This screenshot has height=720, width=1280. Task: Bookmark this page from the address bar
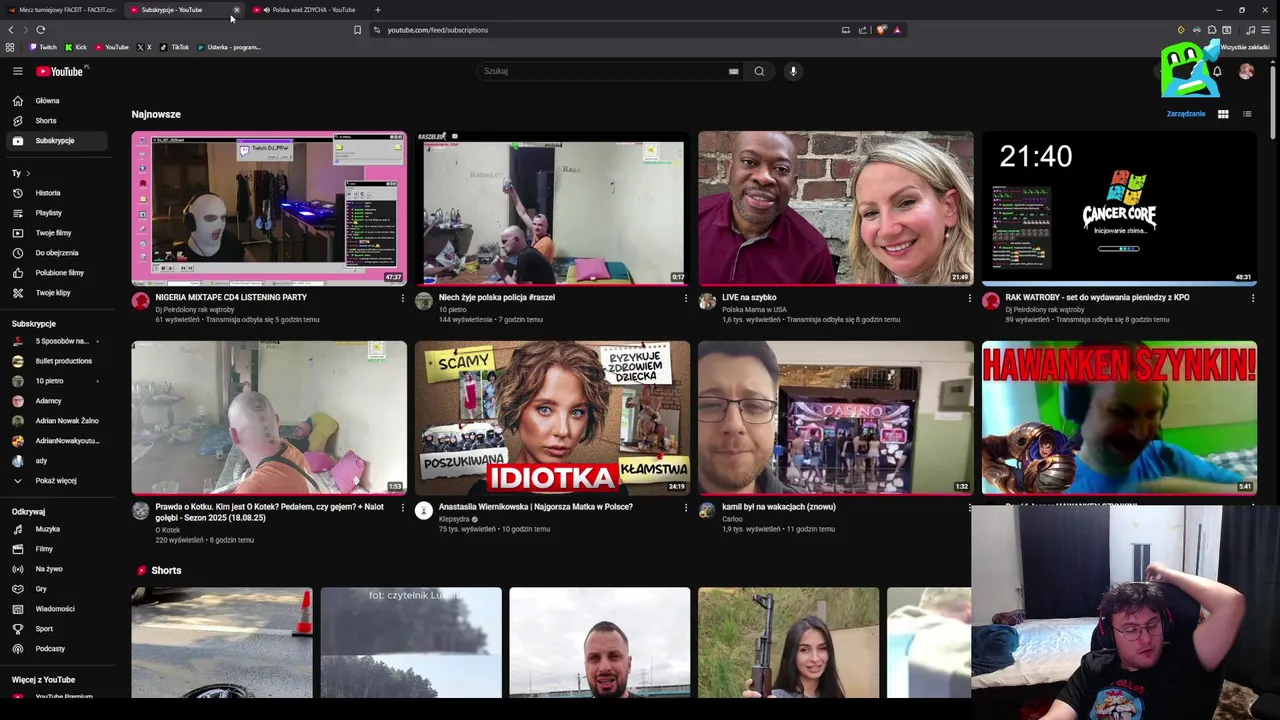tap(357, 30)
